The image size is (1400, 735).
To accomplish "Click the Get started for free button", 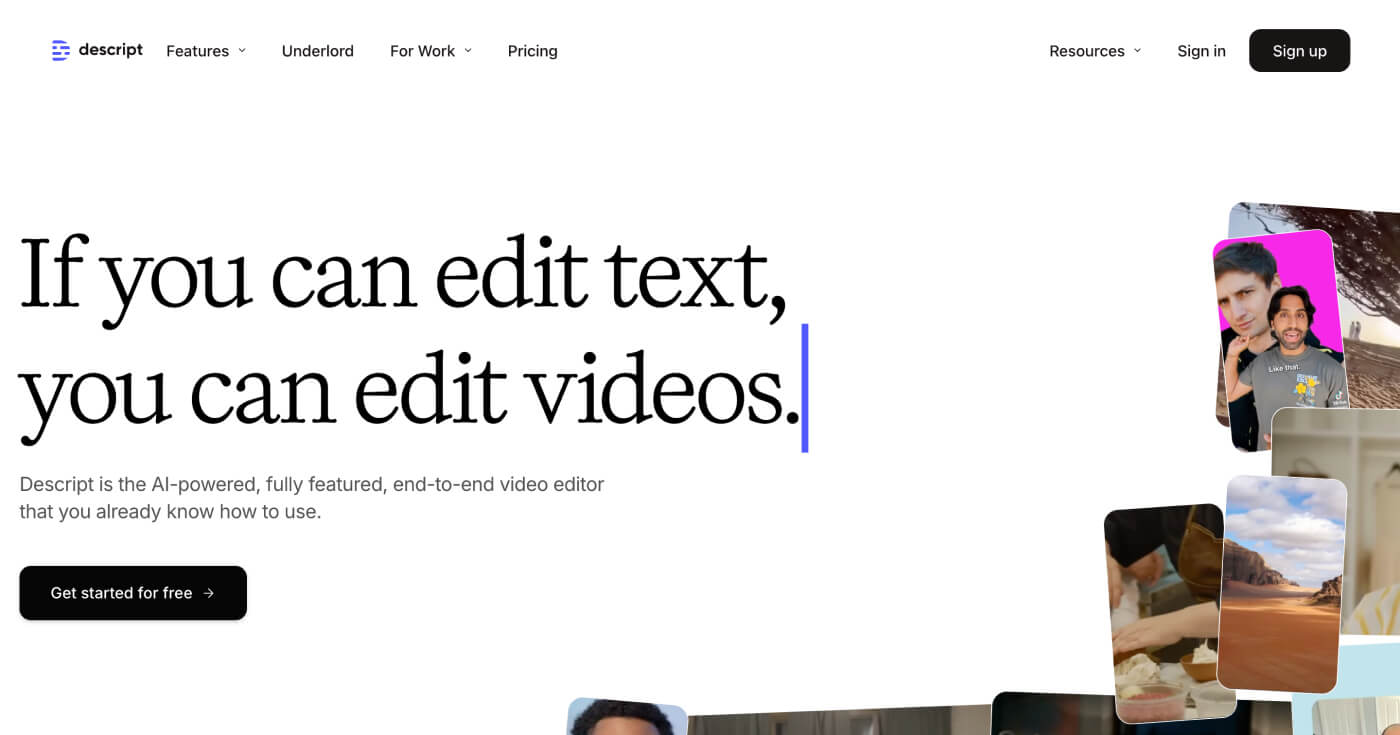I will click(x=133, y=593).
